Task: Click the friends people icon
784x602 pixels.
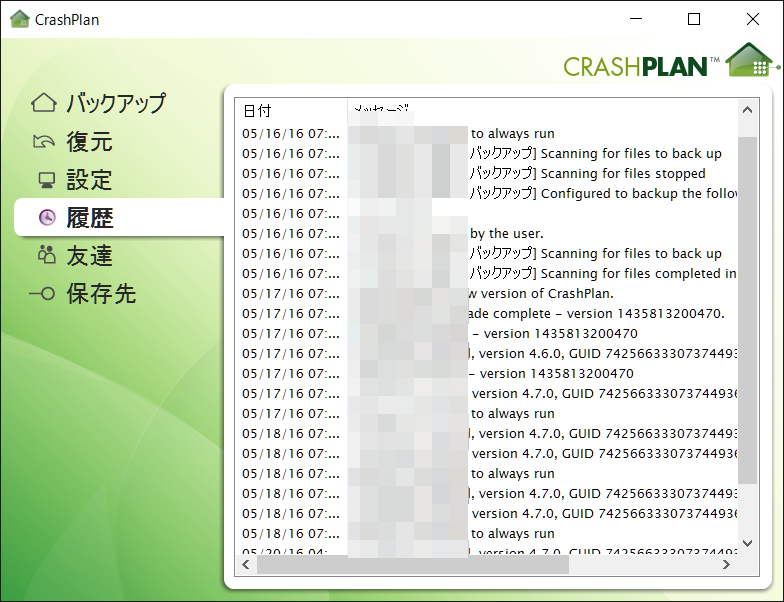Action: coord(46,254)
